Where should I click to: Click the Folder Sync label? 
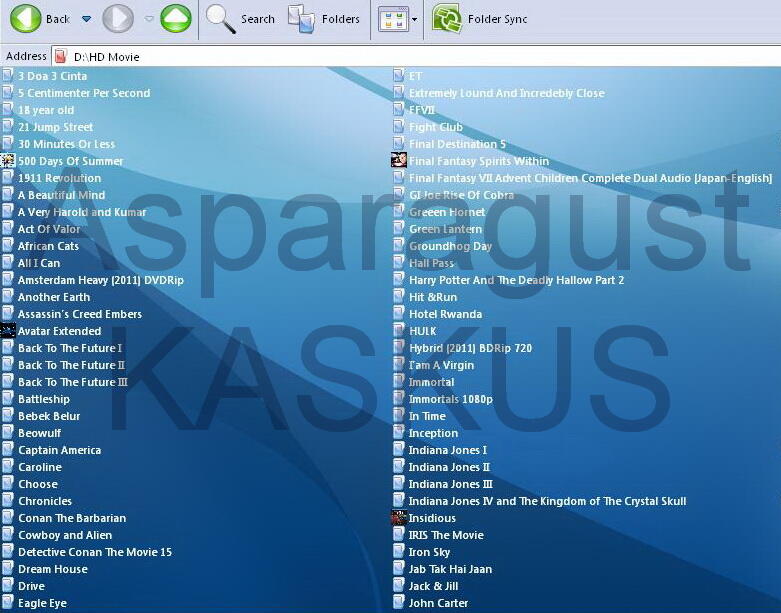[497, 19]
